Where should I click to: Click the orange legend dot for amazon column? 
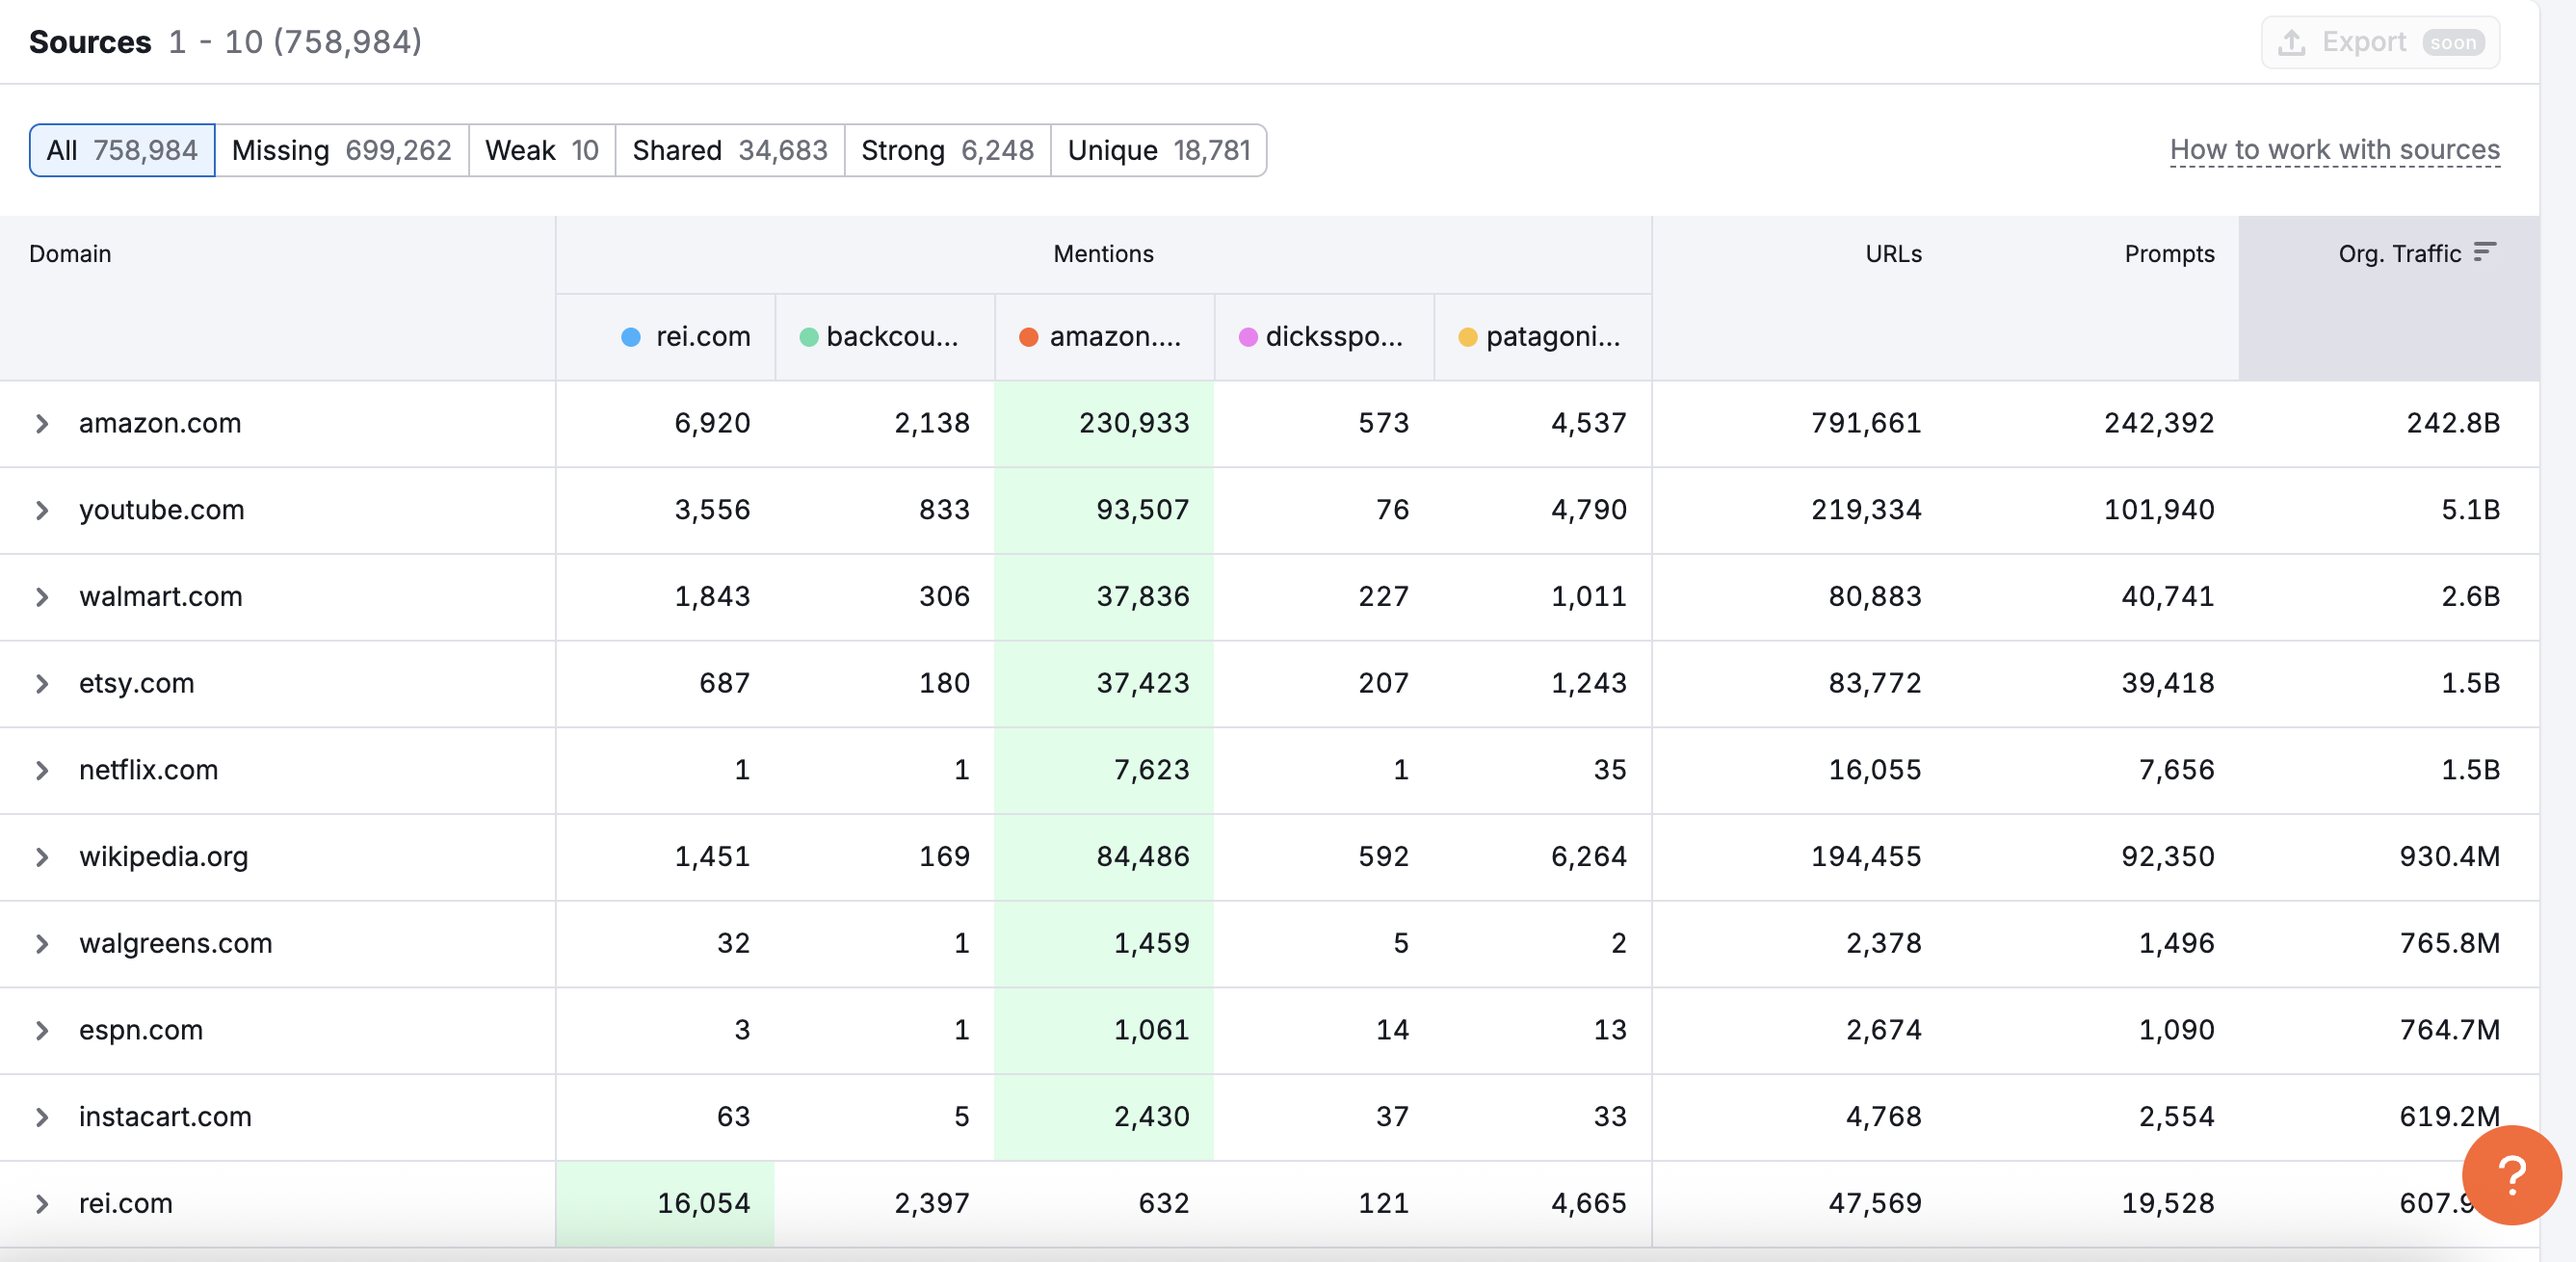tap(1028, 337)
